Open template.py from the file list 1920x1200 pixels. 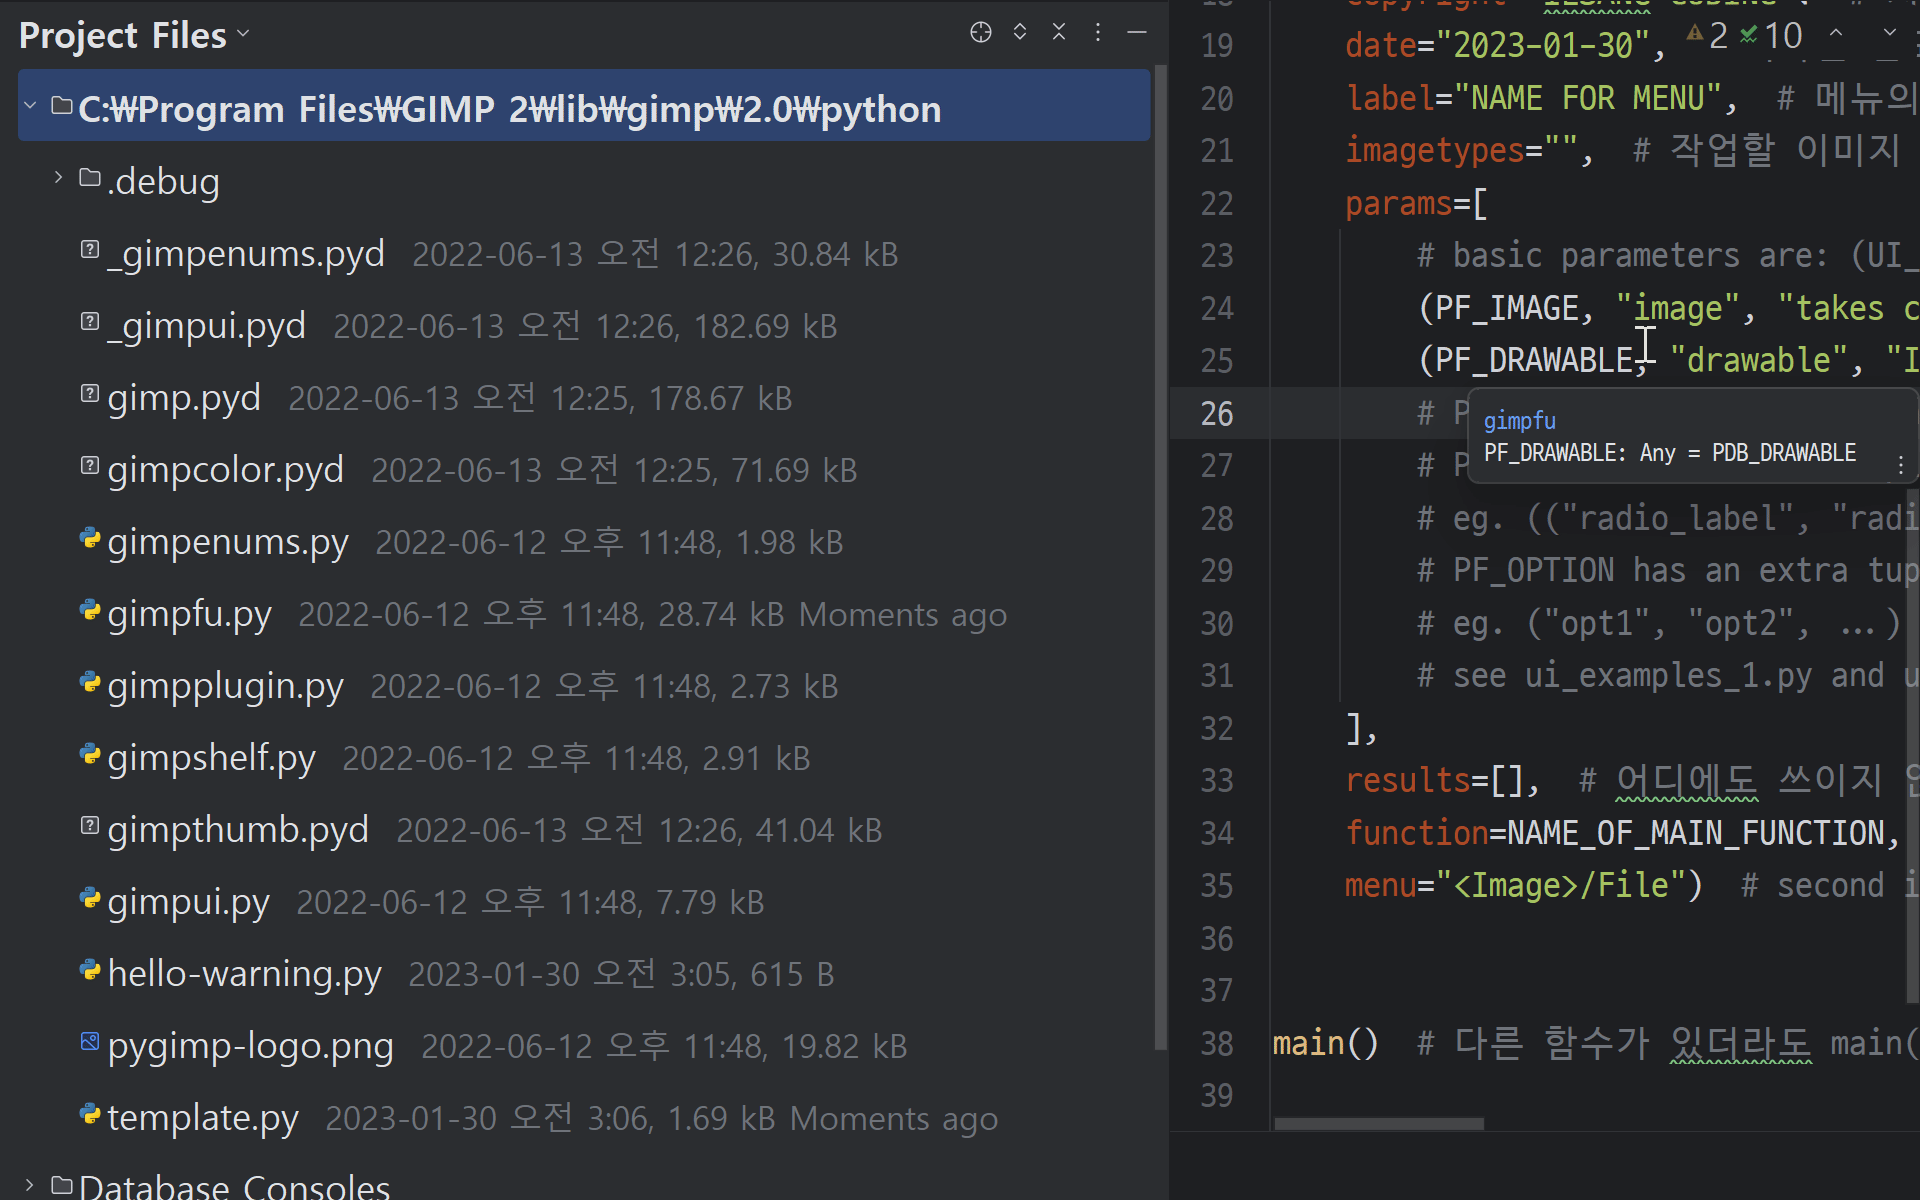click(202, 1118)
